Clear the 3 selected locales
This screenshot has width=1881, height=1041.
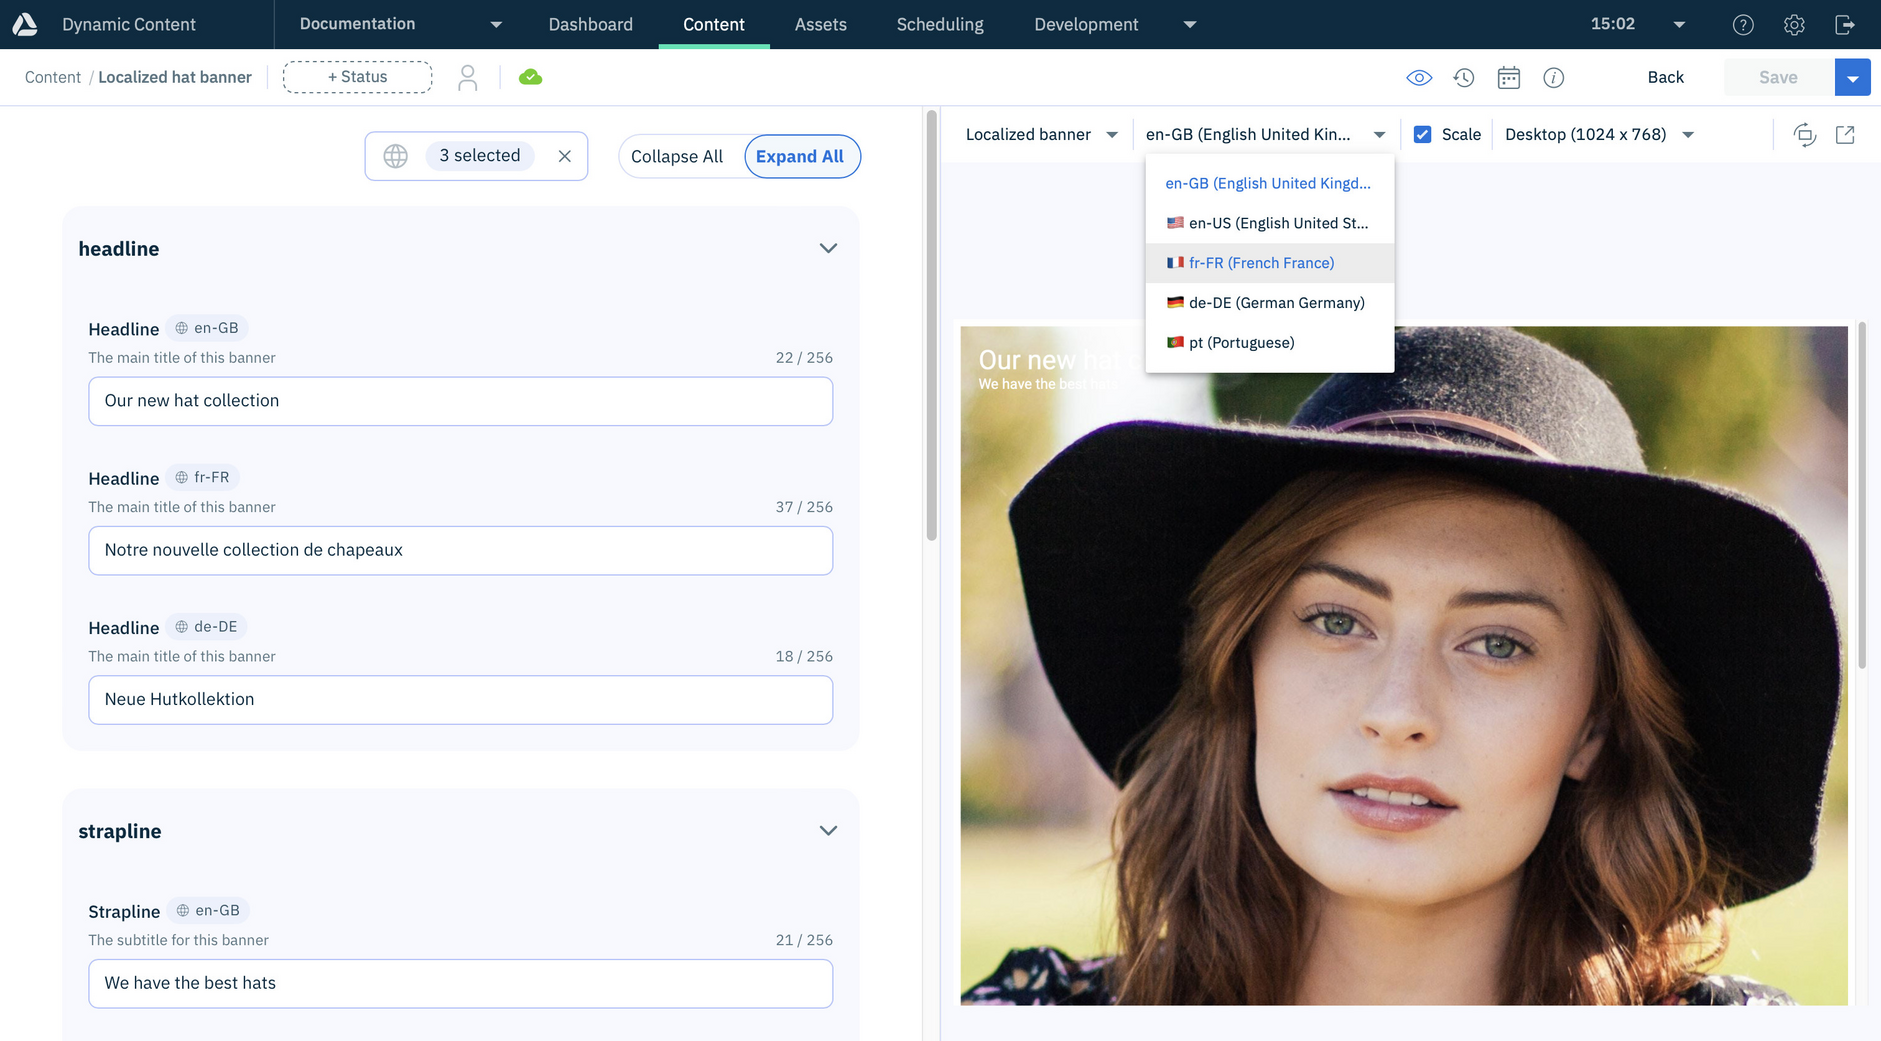point(565,156)
